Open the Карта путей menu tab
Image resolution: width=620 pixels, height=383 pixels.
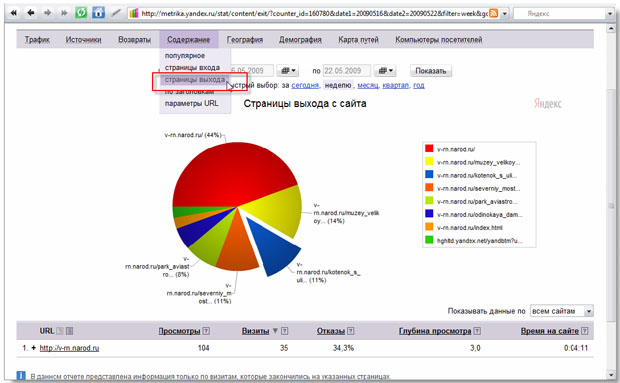(358, 40)
